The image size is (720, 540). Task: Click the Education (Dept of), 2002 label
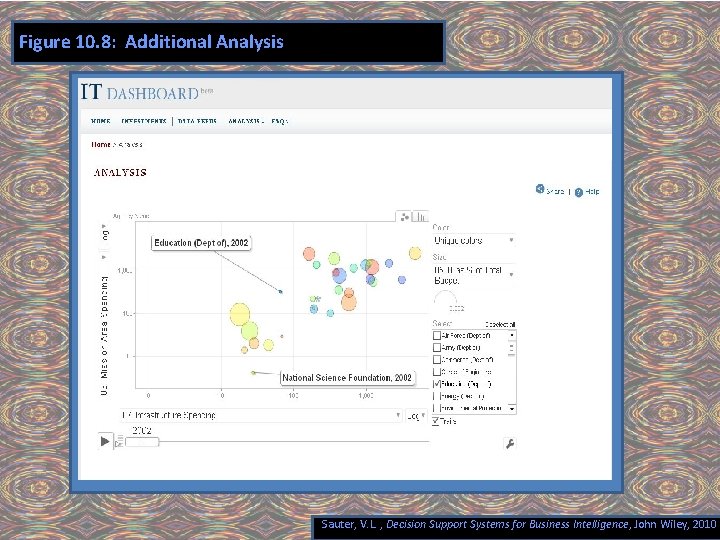coord(201,243)
